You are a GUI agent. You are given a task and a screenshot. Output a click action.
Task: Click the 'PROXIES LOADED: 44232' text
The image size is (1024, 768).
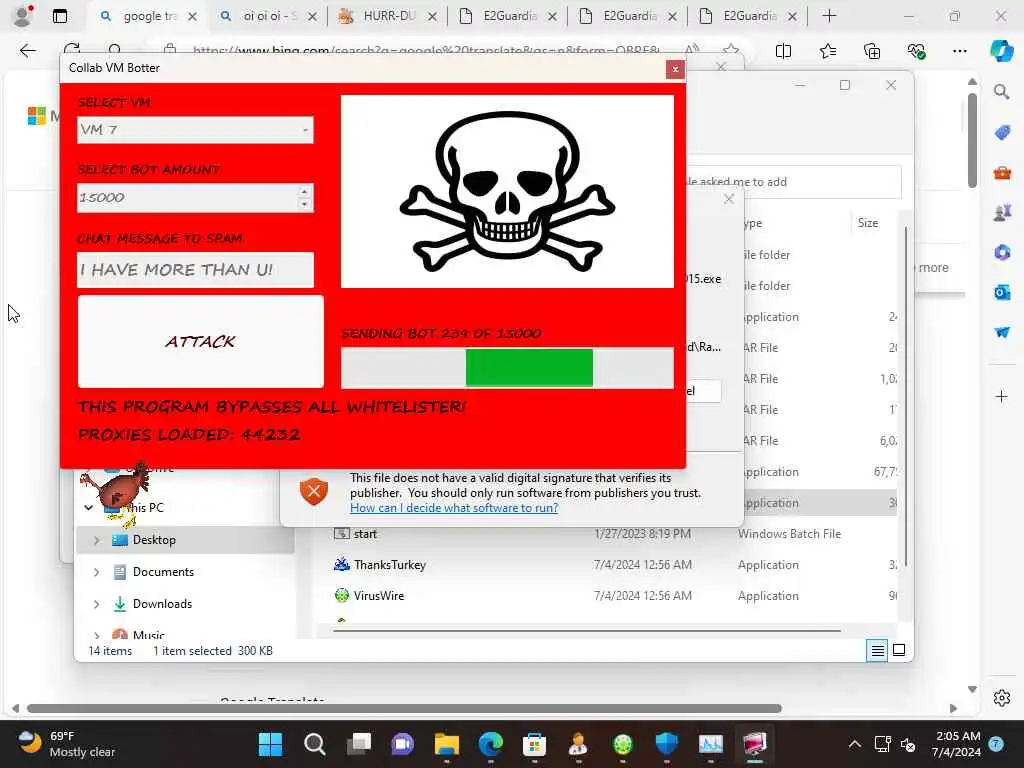[189, 434]
